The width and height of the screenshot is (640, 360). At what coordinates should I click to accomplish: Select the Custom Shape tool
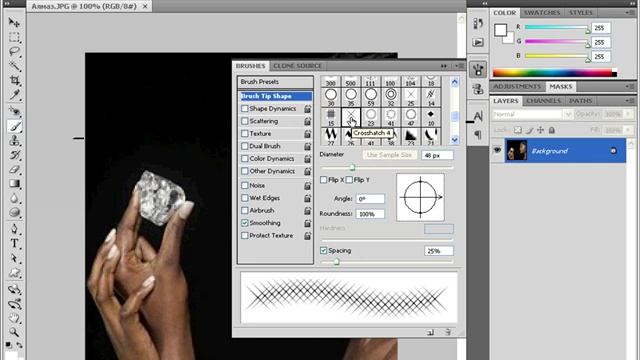14,273
